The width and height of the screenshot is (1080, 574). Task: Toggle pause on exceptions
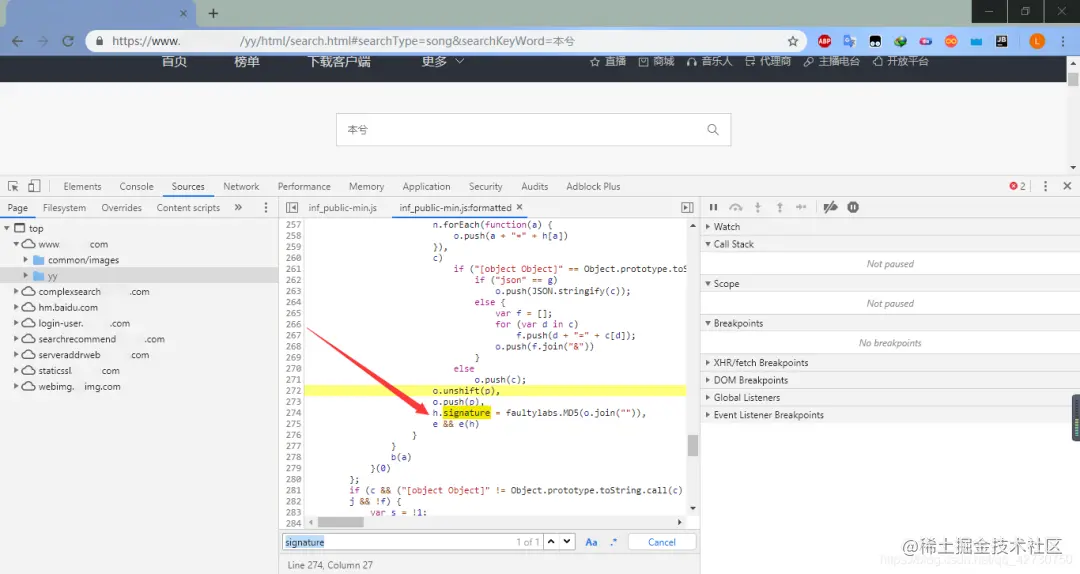(853, 207)
